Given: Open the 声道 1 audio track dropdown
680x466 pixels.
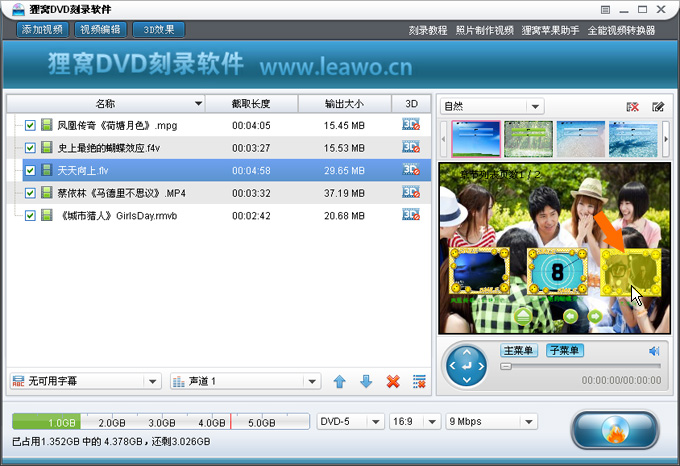Looking at the screenshot, I should pyautogui.click(x=312, y=381).
